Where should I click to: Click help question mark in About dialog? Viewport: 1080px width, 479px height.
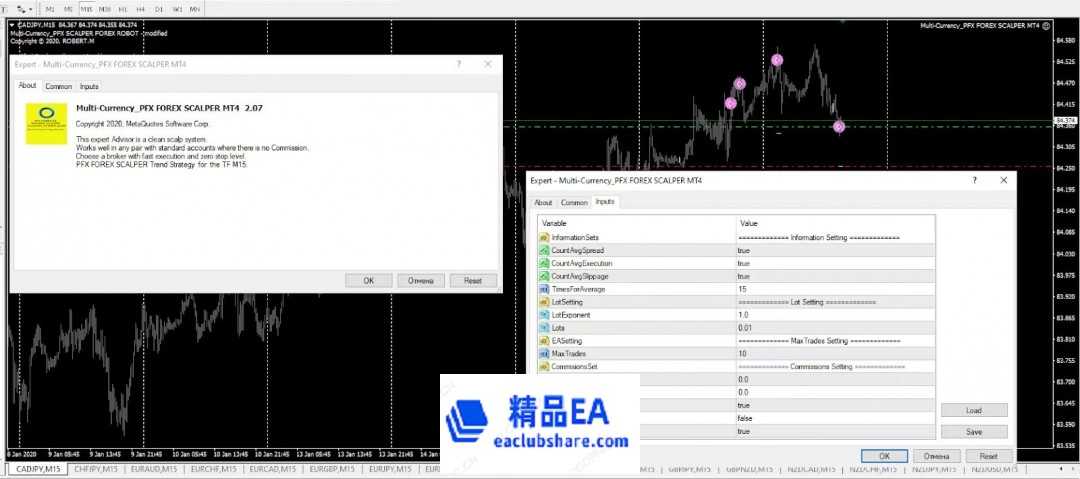click(459, 64)
